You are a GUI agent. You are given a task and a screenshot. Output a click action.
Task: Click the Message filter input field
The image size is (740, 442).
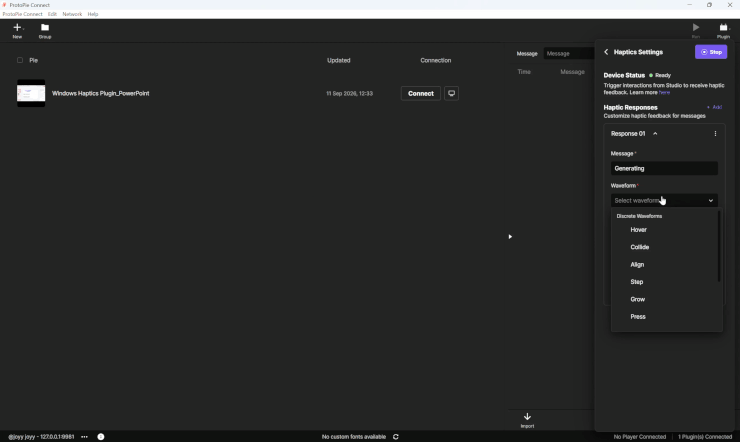point(569,54)
